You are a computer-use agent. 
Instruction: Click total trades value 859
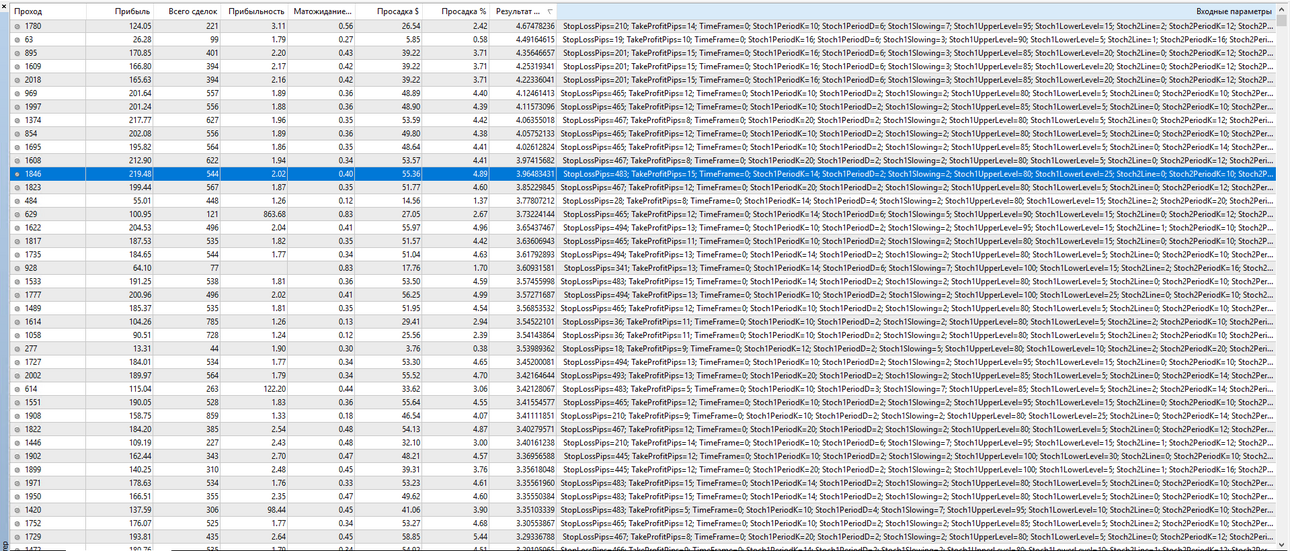click(211, 416)
